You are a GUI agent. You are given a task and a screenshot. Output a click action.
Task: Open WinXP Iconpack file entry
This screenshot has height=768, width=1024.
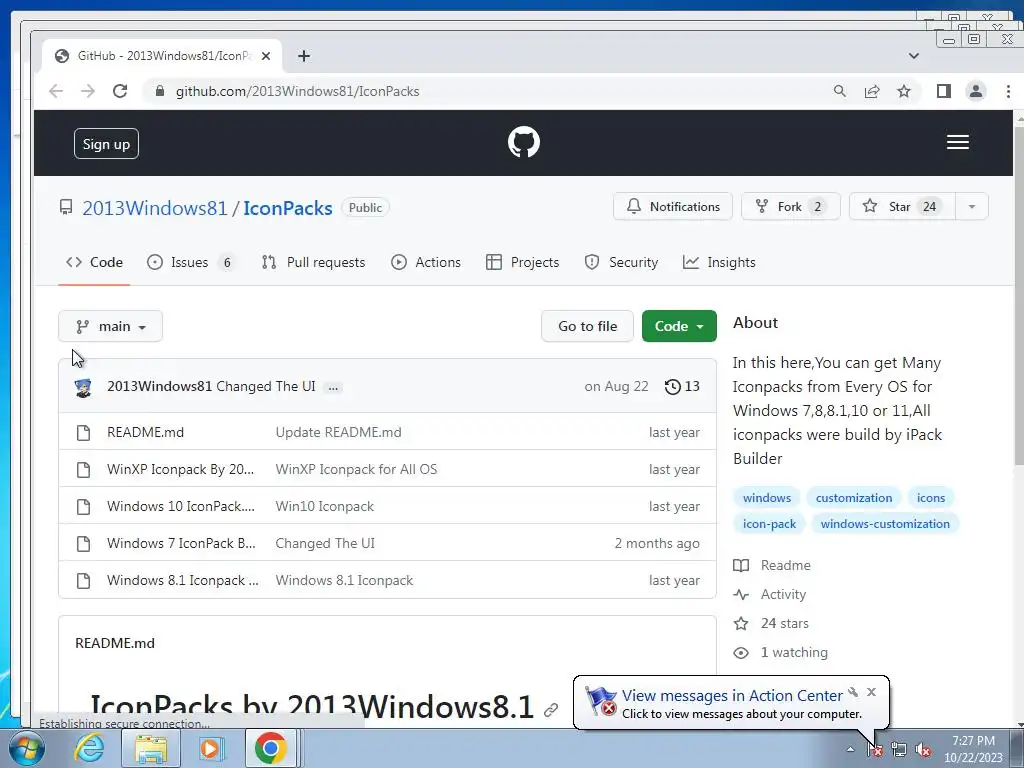pos(181,470)
